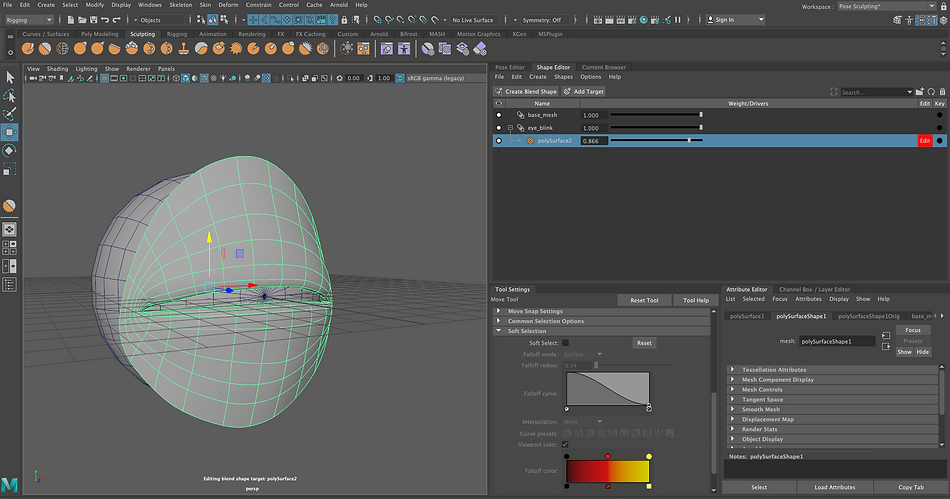Expand the Smooth Mesh section

coord(732,409)
